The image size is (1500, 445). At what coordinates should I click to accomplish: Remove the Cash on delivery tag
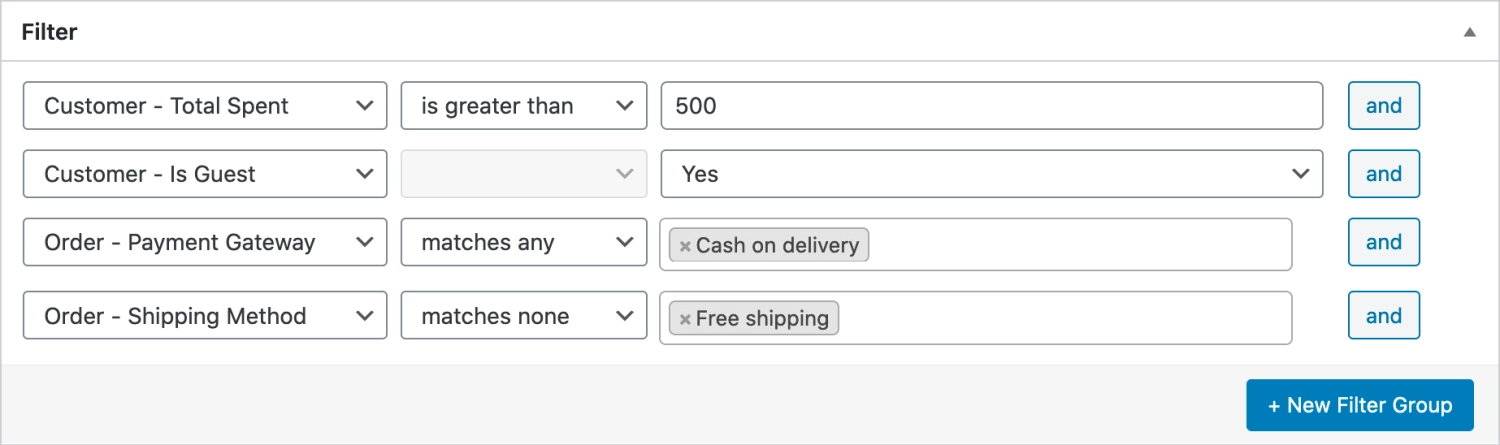(x=685, y=245)
